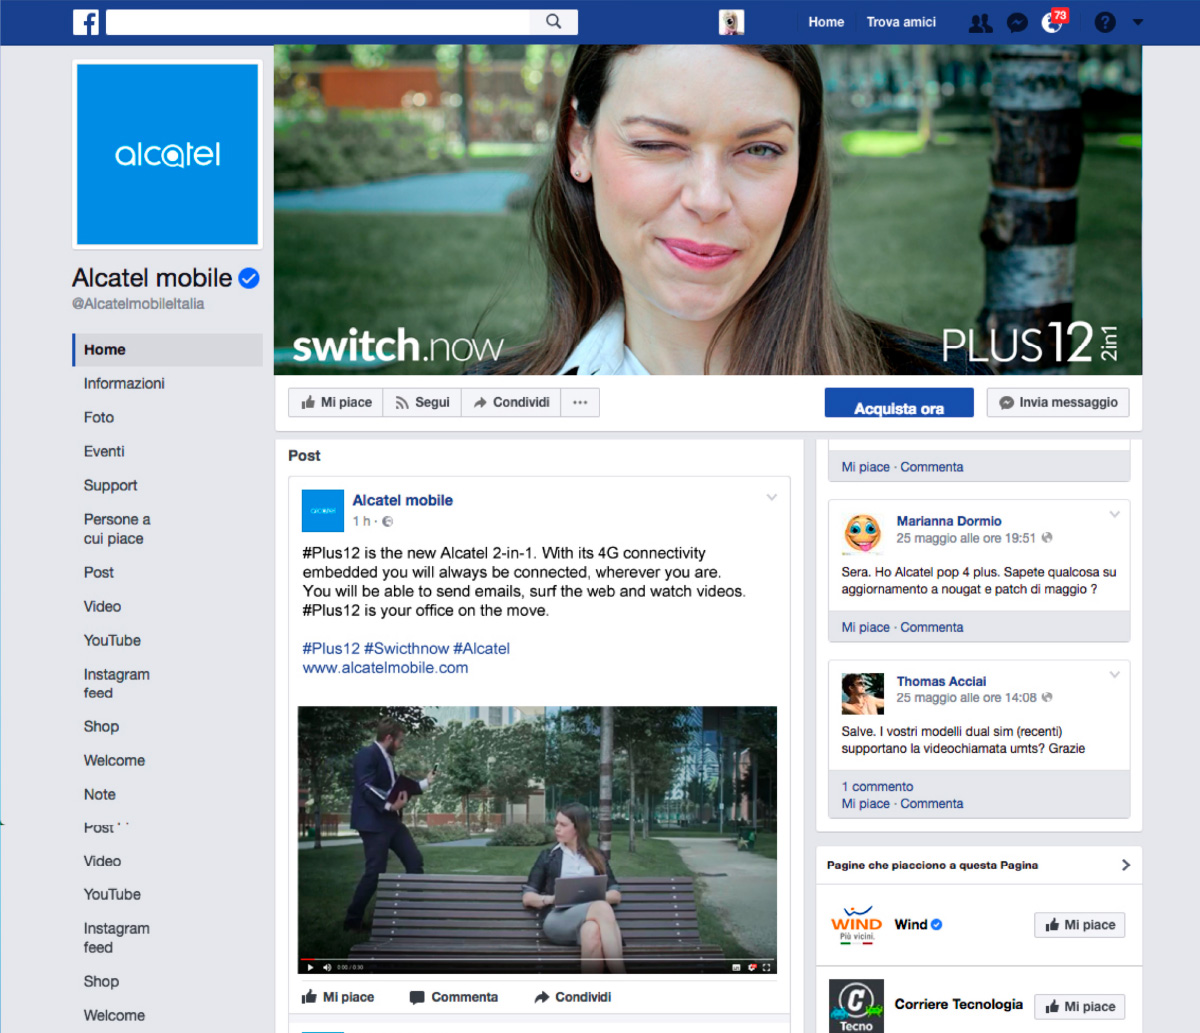Open the help question mark icon
The width and height of the screenshot is (1200, 1033).
(x=1105, y=22)
